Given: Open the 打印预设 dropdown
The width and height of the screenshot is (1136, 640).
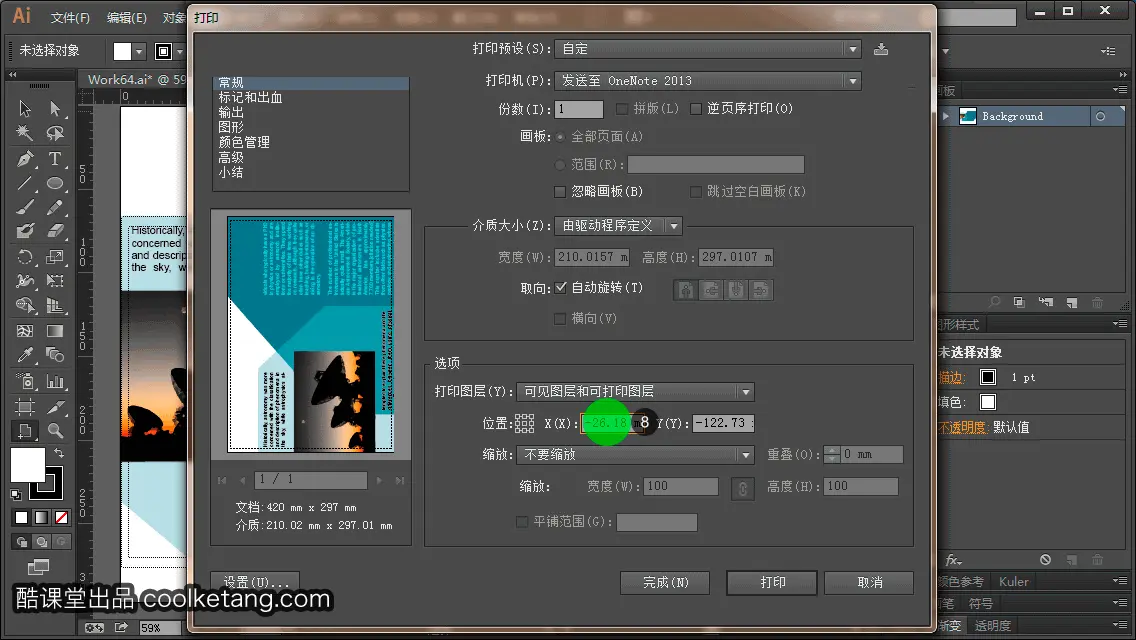Looking at the screenshot, I should 708,49.
